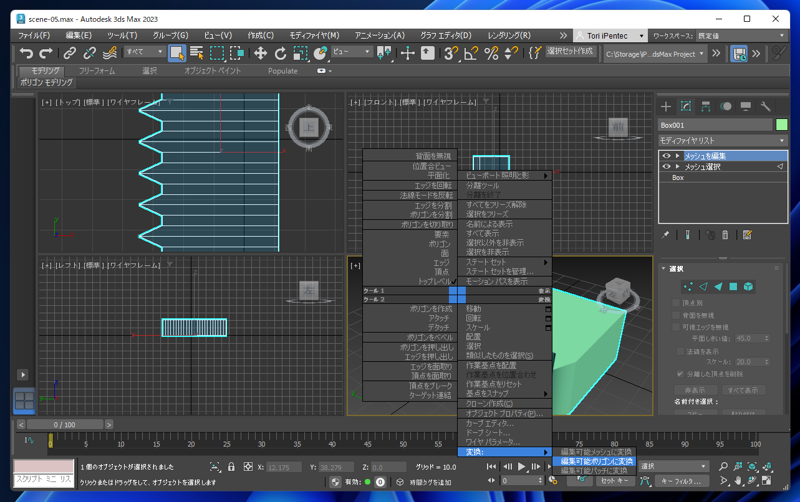Expand the メッシュを編集 modifier arrow

click(x=678, y=156)
